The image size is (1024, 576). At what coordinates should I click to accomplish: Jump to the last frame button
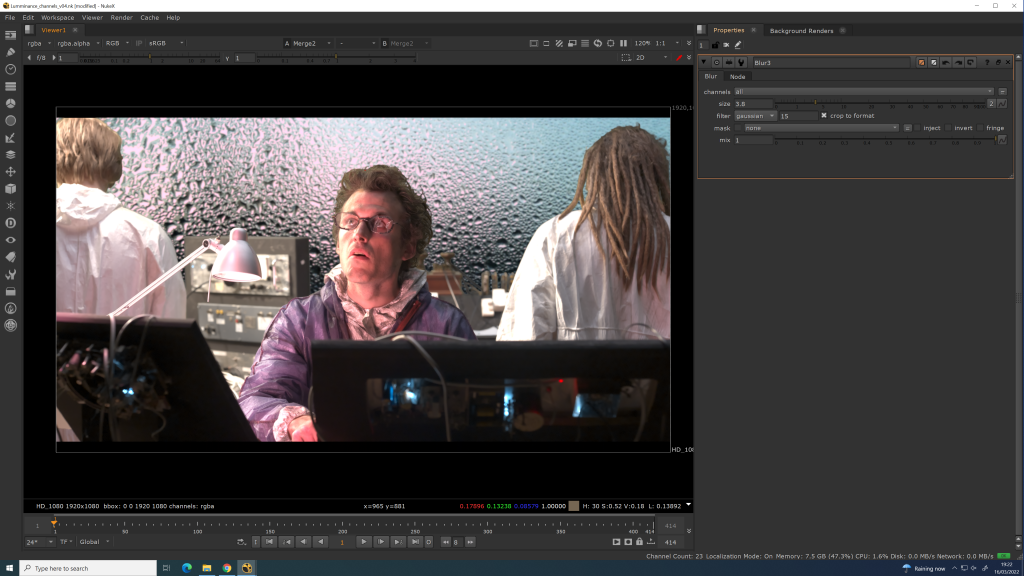pyautogui.click(x=415, y=542)
